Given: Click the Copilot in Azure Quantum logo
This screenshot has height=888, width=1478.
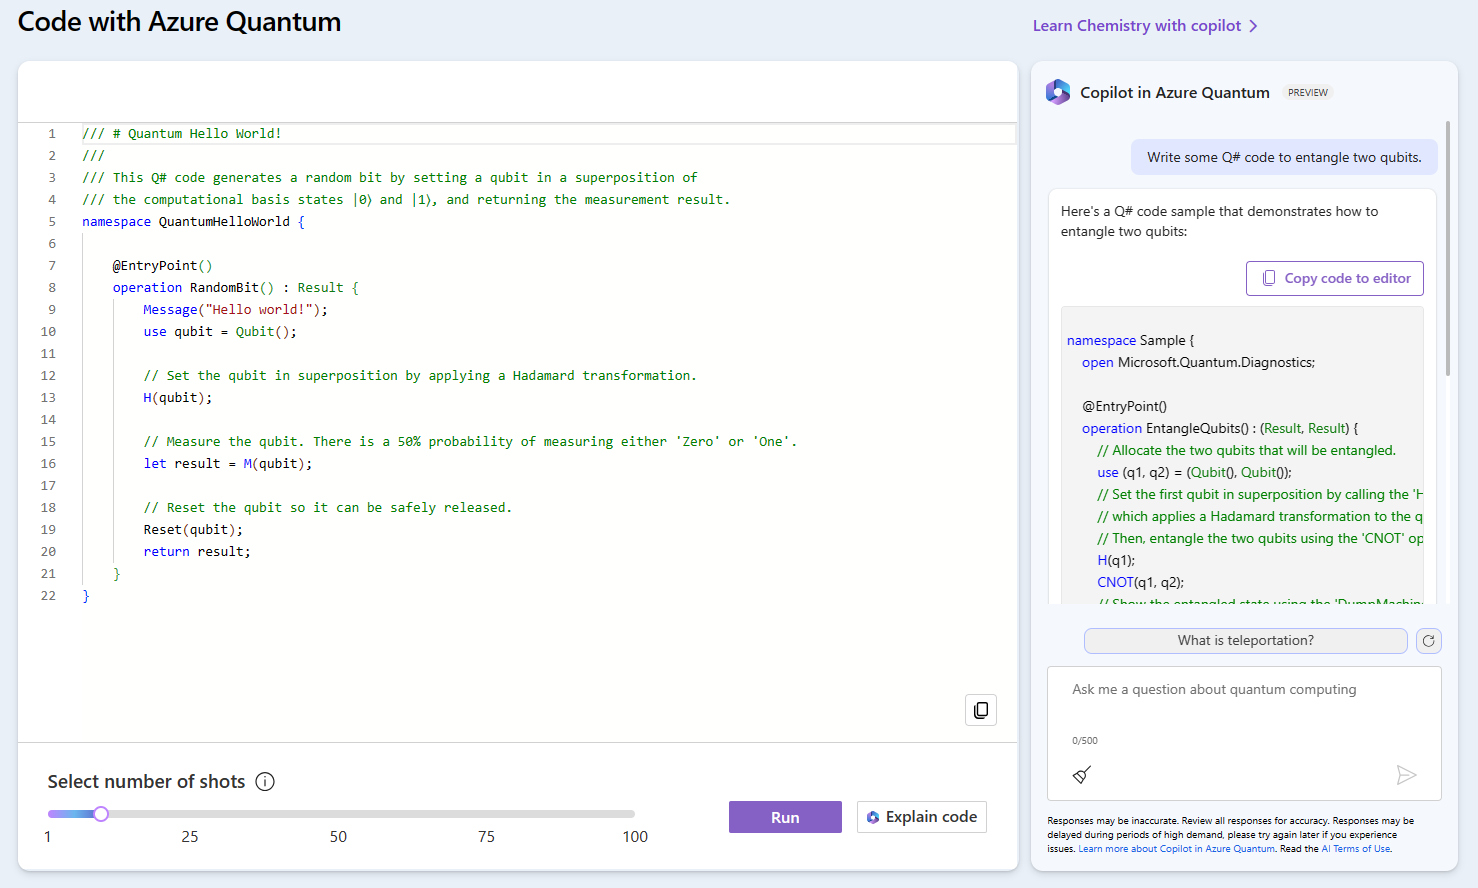Looking at the screenshot, I should click(1058, 92).
